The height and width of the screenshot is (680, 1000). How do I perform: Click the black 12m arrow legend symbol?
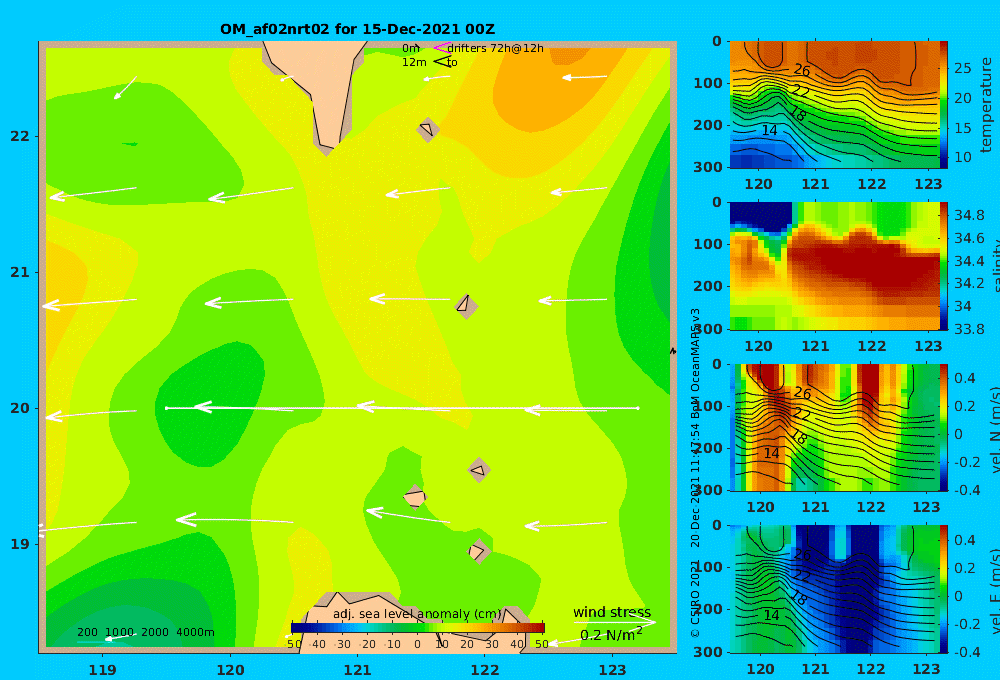pos(443,61)
